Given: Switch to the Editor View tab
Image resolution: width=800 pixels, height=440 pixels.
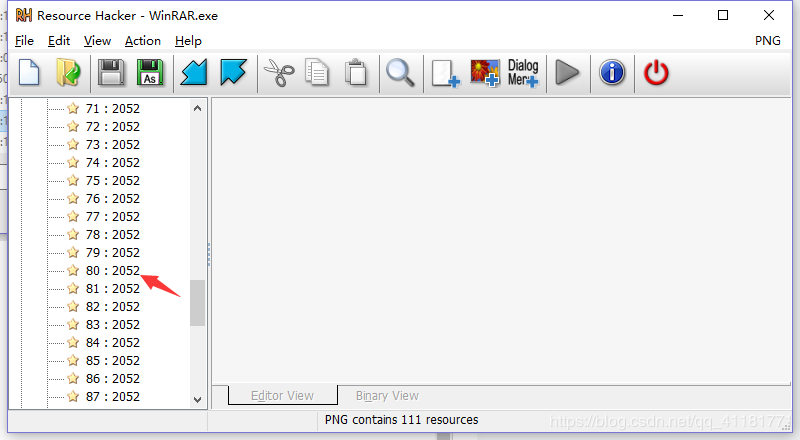Looking at the screenshot, I should 282,396.
